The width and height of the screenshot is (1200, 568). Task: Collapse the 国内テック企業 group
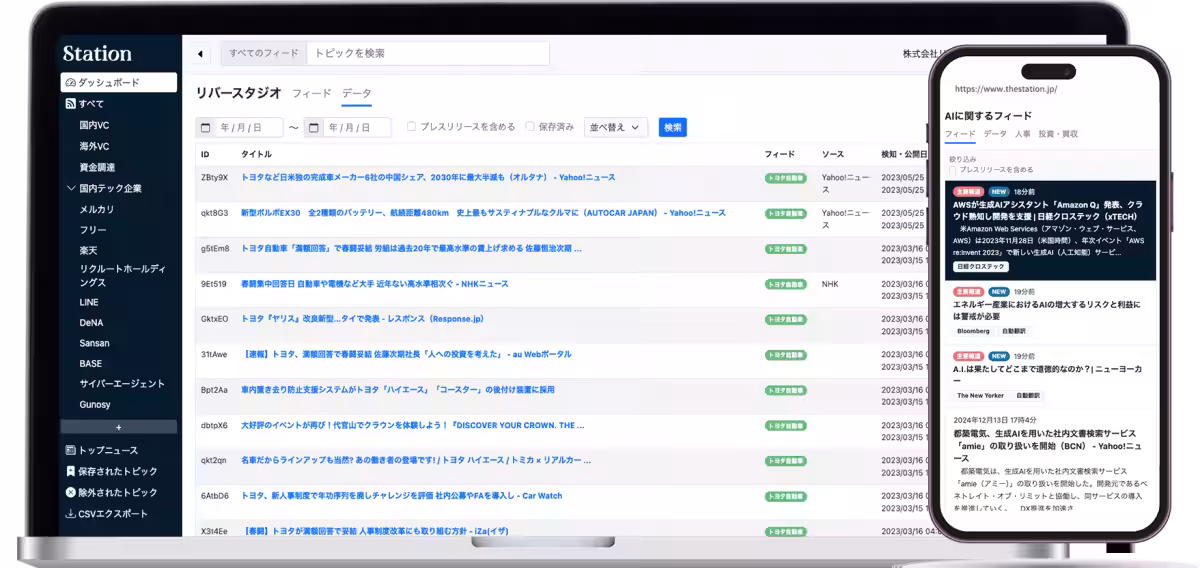[x=71, y=188]
